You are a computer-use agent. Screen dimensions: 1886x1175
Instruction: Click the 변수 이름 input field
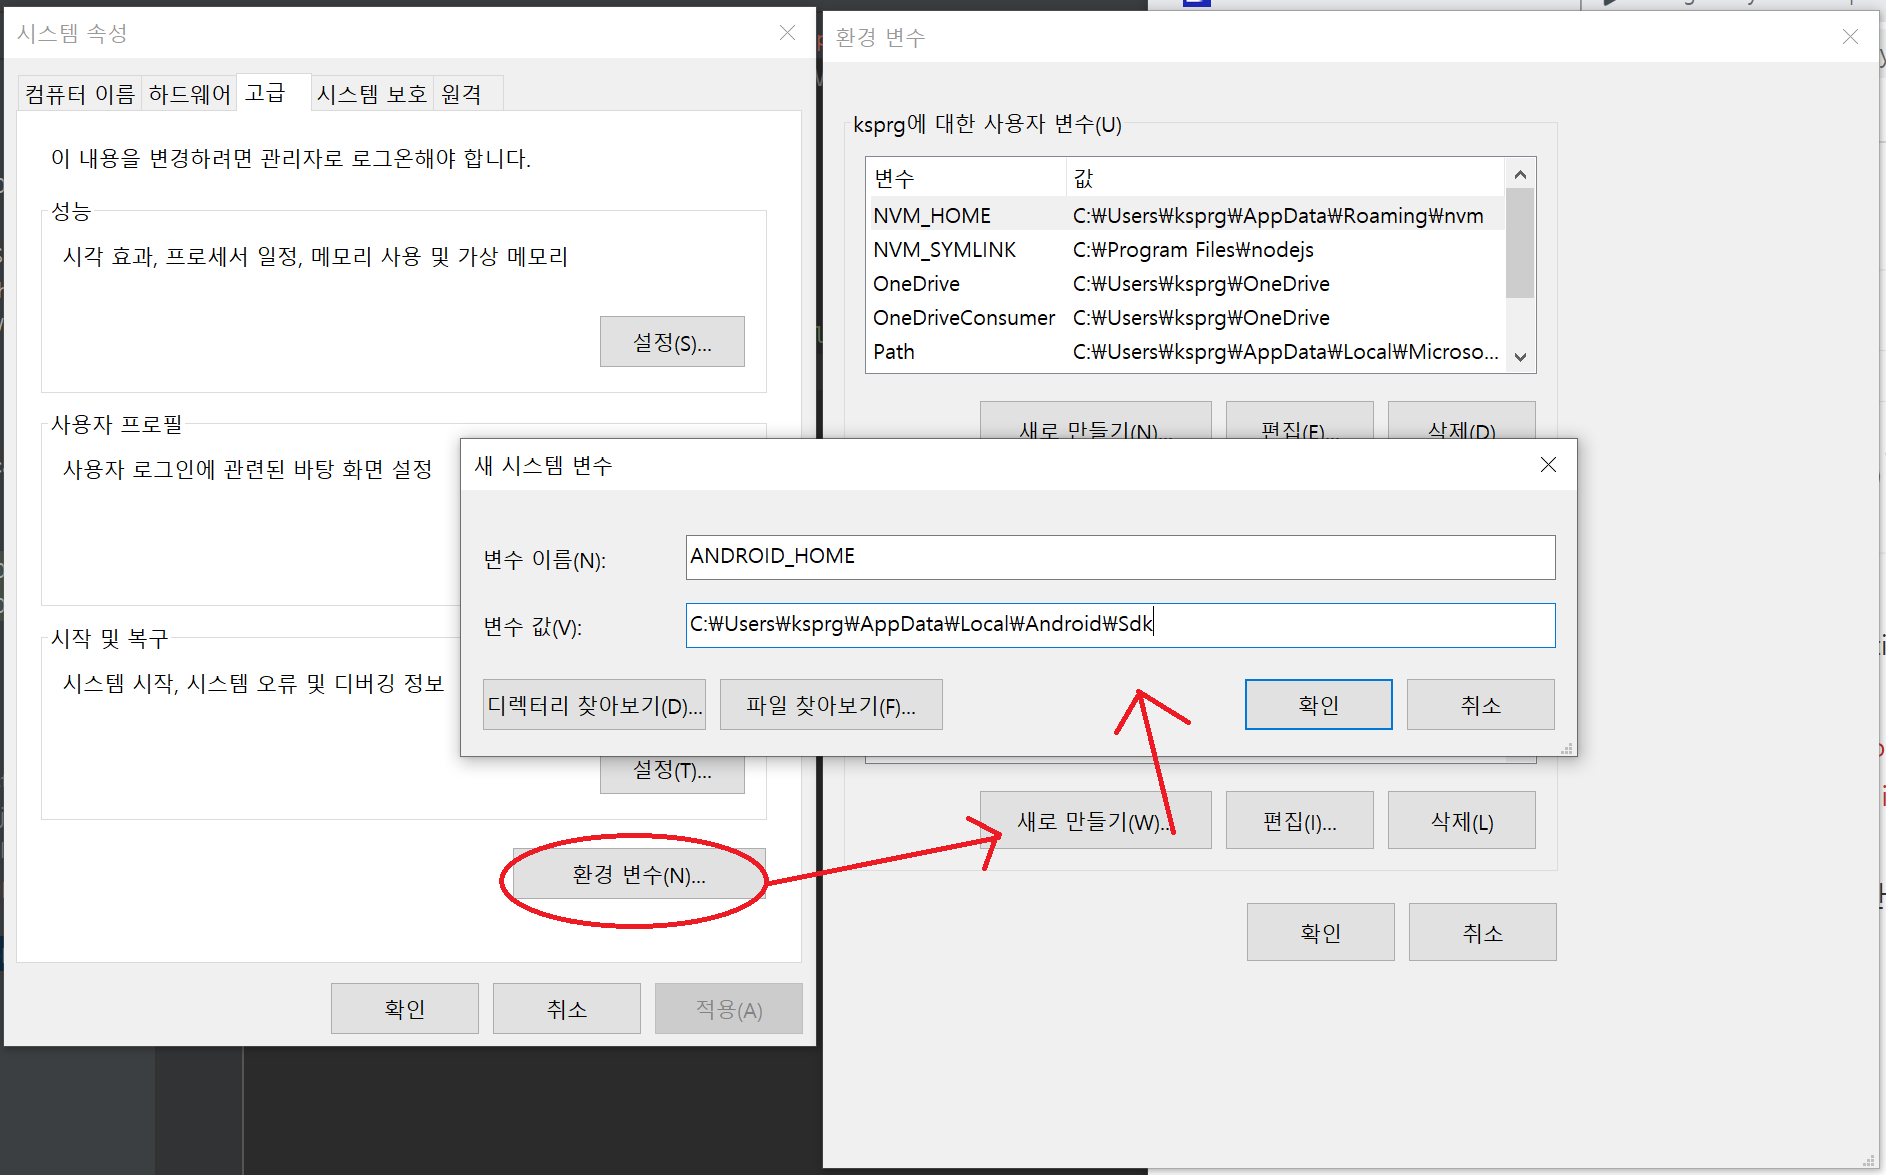1120,557
